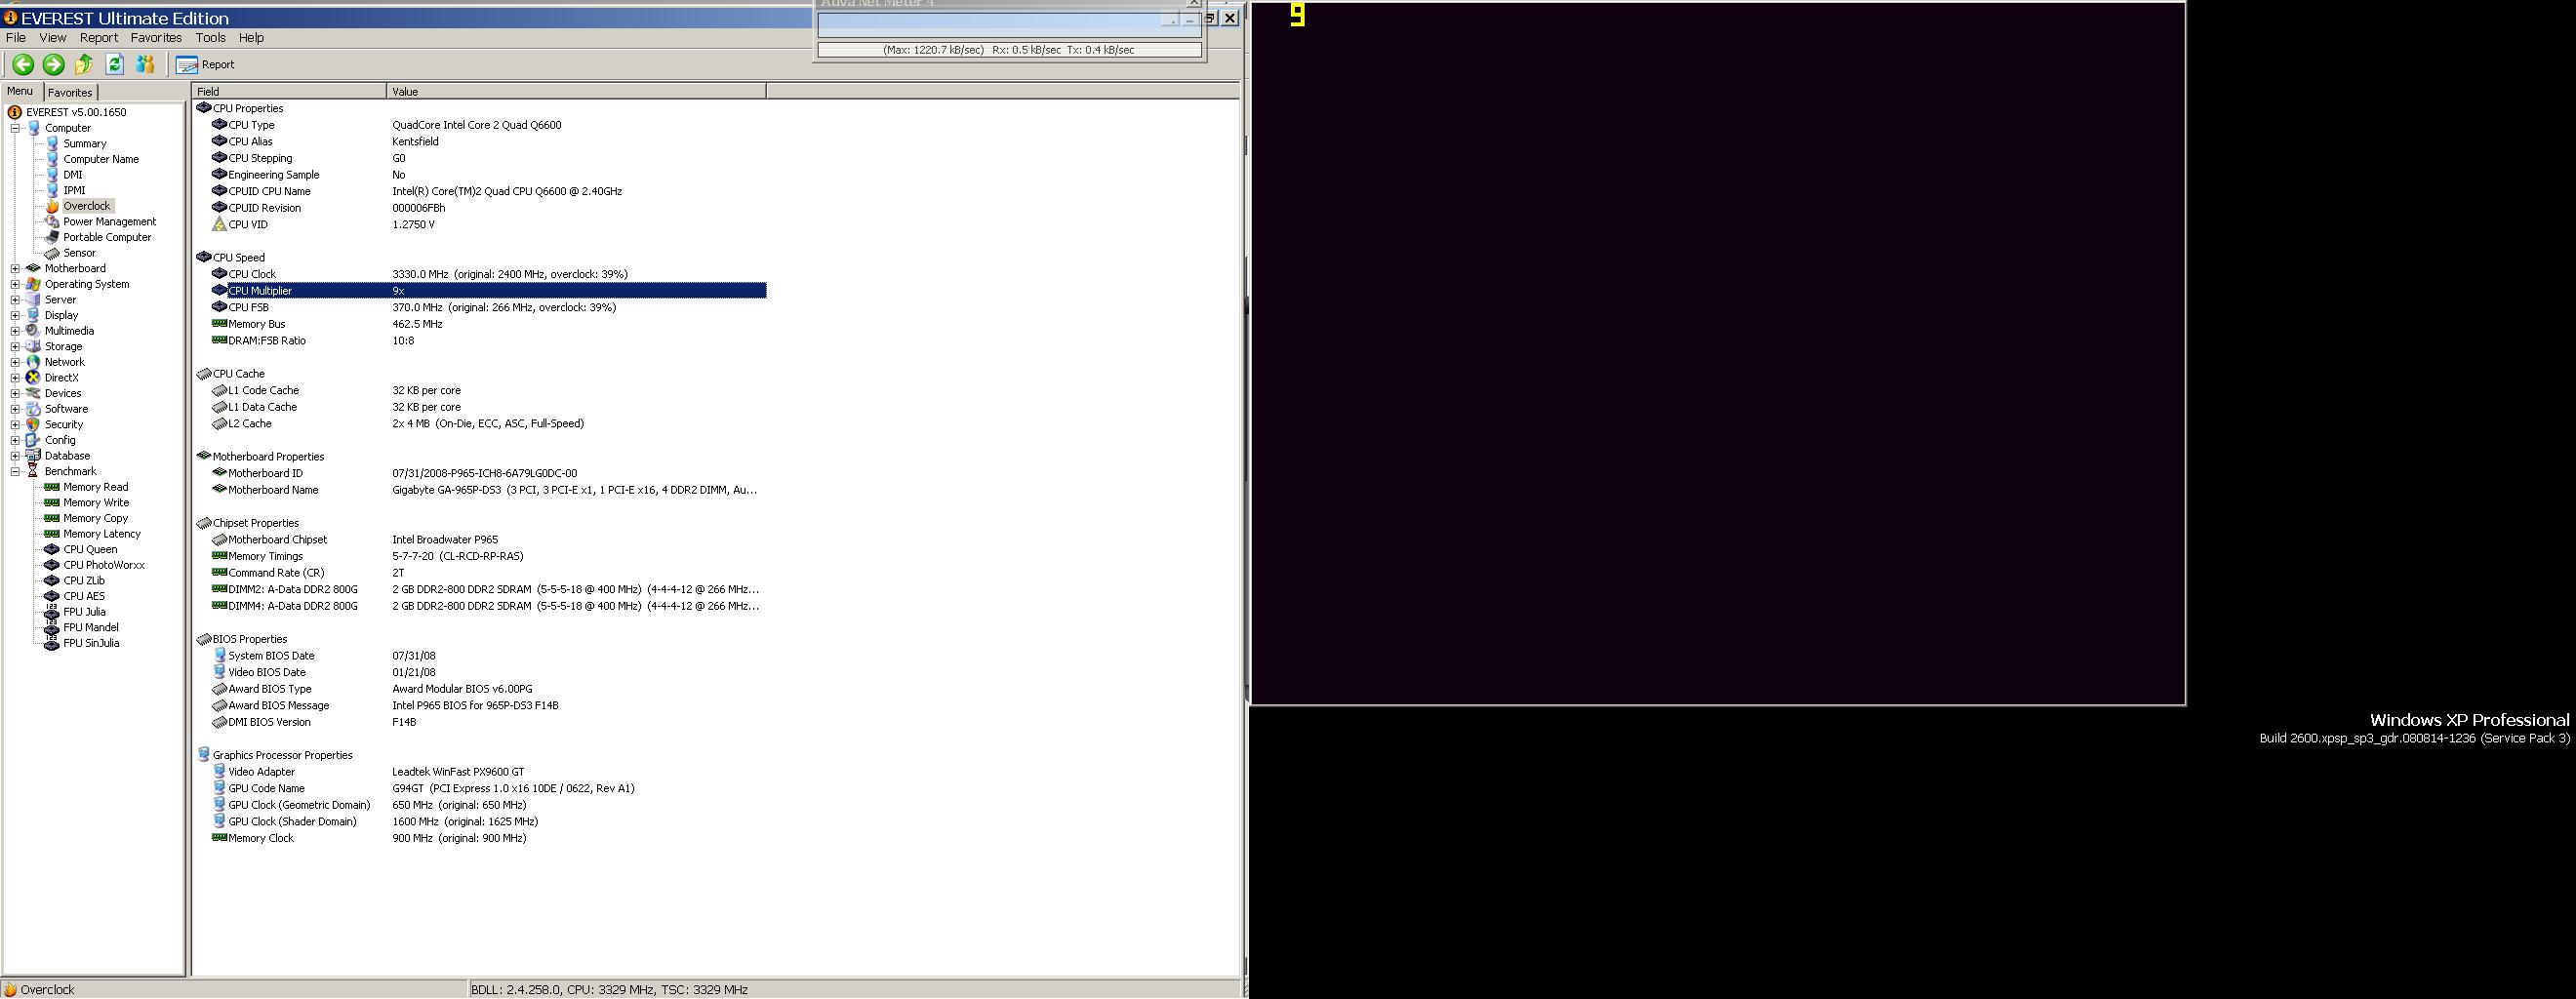The height and width of the screenshot is (999, 2576).
Task: Select the CPU VID row warning icon
Action: pyautogui.click(x=220, y=224)
